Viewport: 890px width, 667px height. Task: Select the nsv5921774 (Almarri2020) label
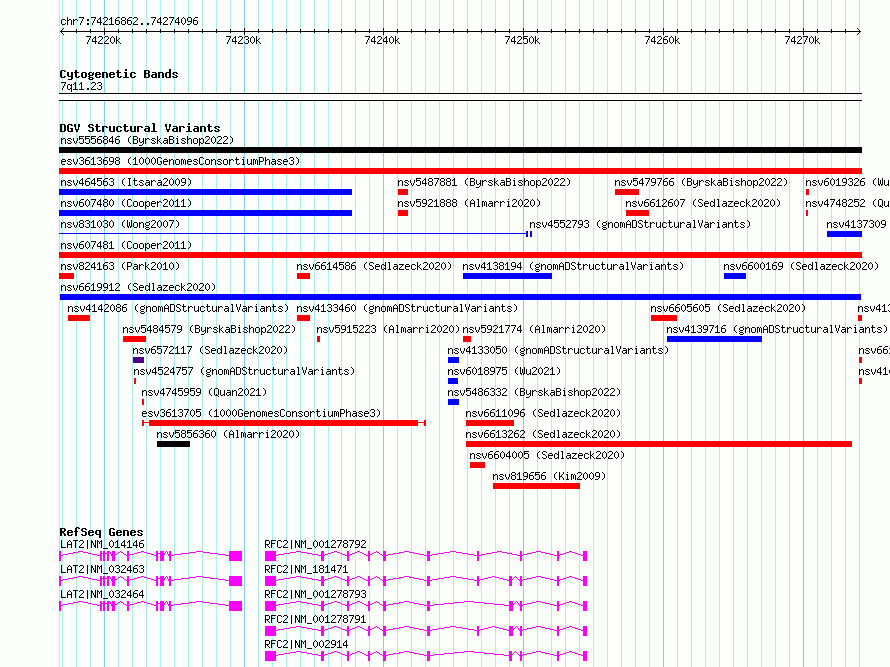click(534, 329)
